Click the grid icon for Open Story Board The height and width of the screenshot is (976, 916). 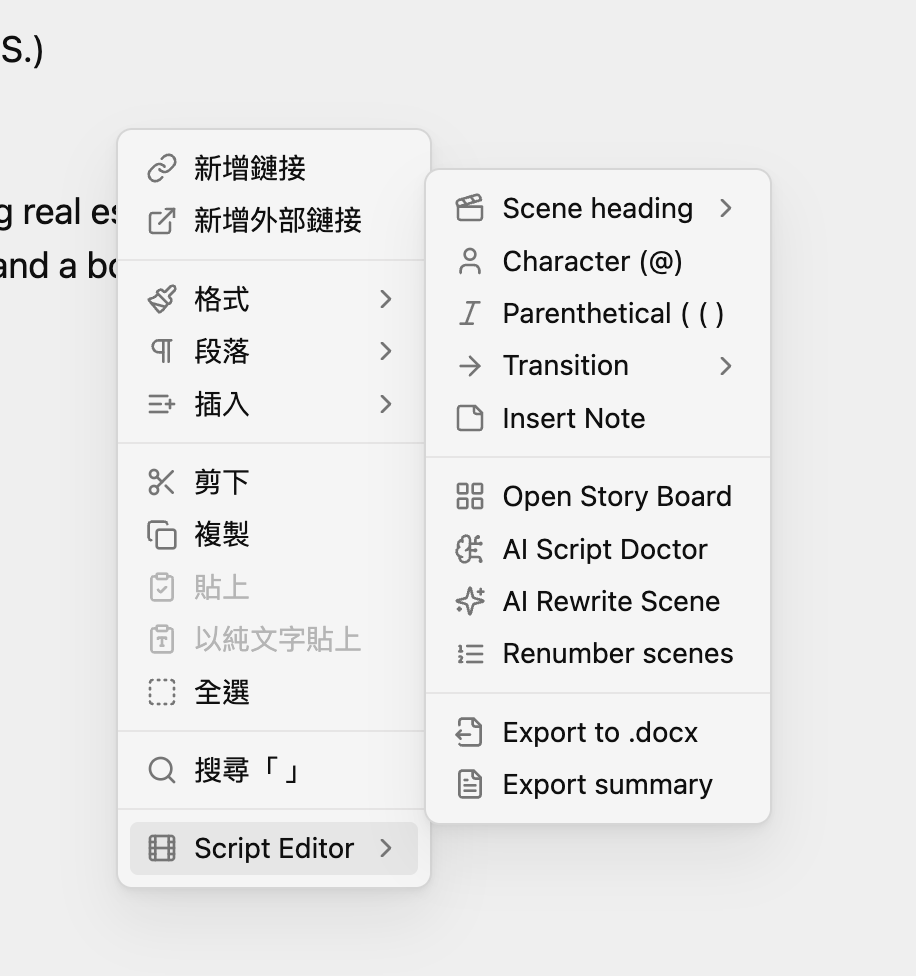pos(470,496)
